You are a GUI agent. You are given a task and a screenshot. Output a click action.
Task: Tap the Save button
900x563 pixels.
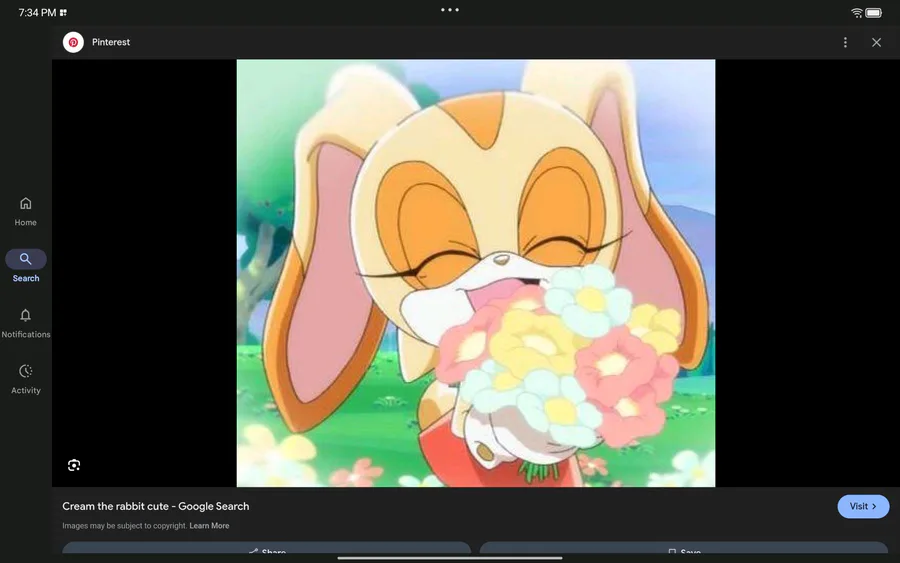click(x=684, y=549)
